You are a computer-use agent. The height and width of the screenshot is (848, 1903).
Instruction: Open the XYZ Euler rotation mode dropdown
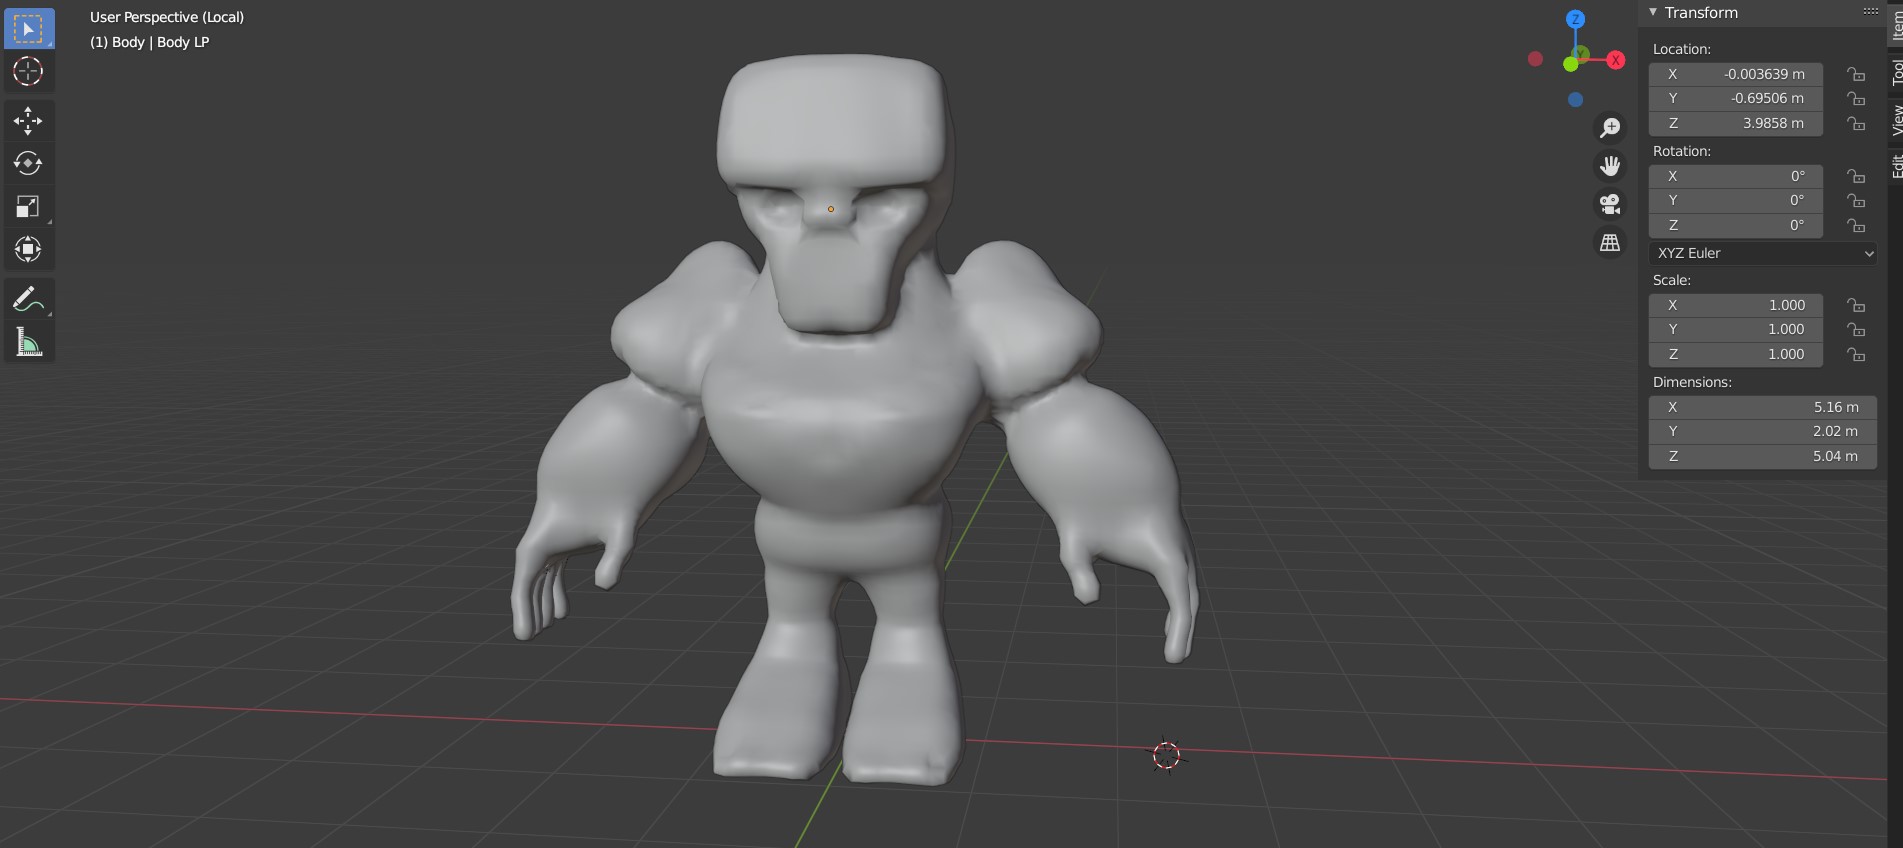[1762, 253]
